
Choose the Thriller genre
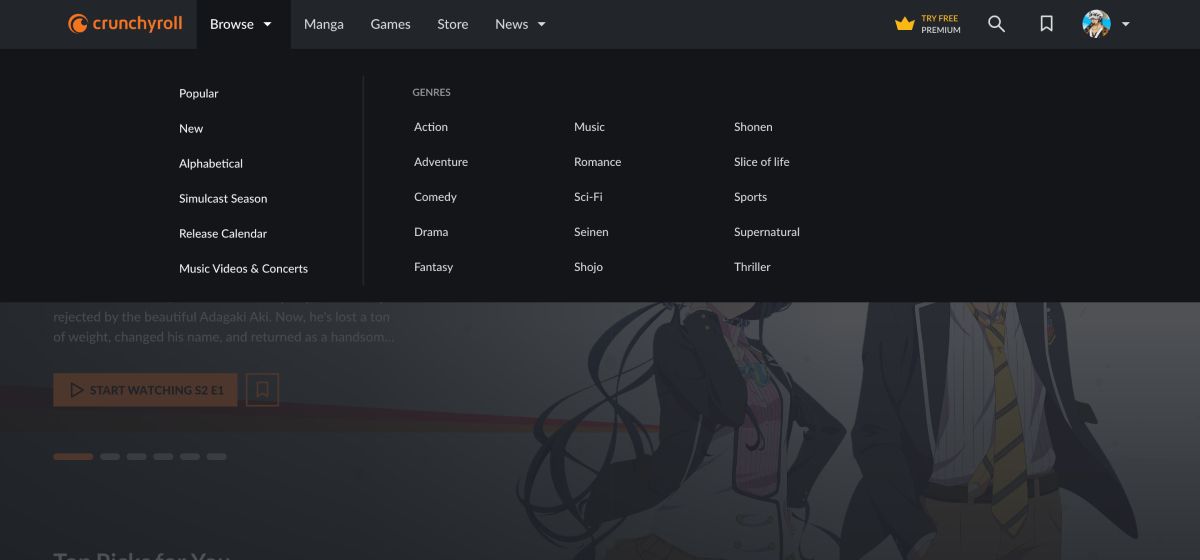click(752, 267)
